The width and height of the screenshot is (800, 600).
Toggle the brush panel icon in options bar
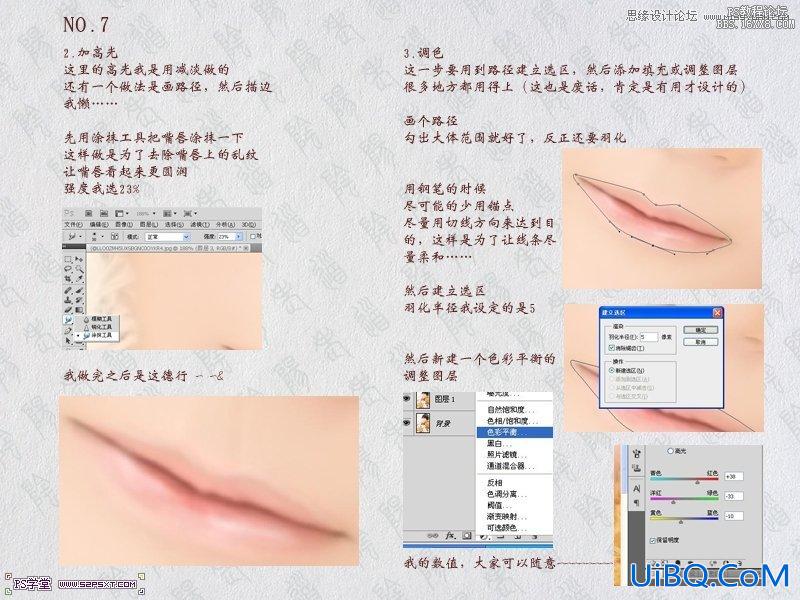(x=115, y=236)
